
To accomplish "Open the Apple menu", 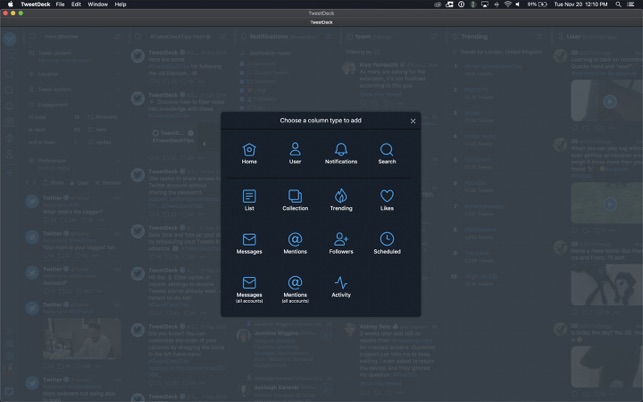I will pos(10,4).
